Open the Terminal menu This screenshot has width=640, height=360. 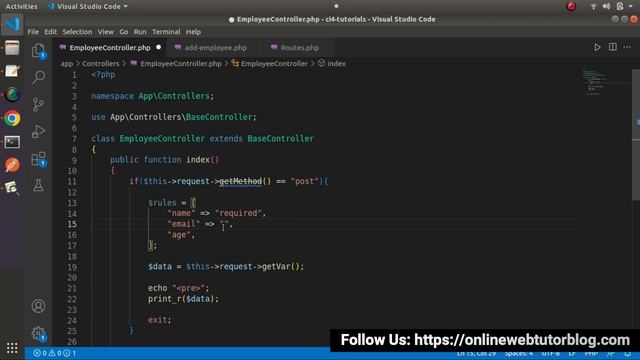point(166,32)
